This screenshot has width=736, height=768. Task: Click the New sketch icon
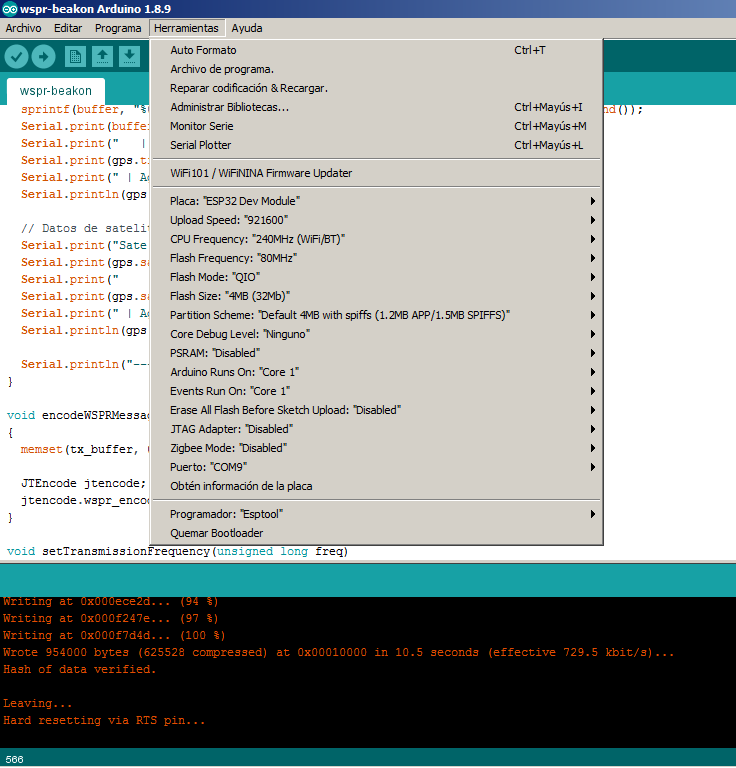[x=75, y=56]
